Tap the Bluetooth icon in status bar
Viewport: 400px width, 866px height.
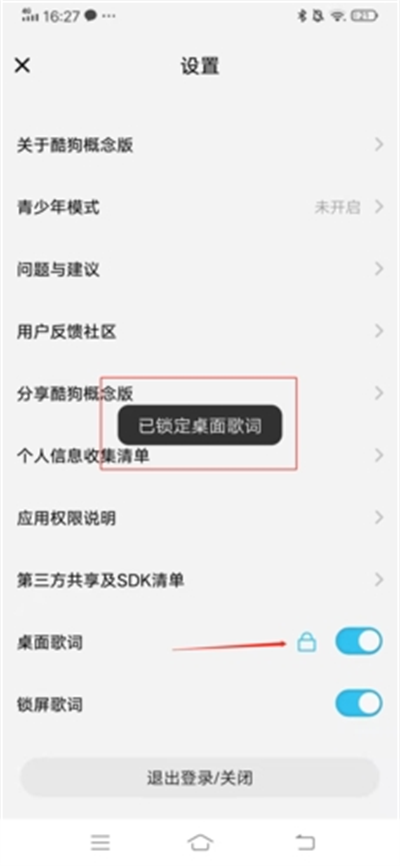302,17
